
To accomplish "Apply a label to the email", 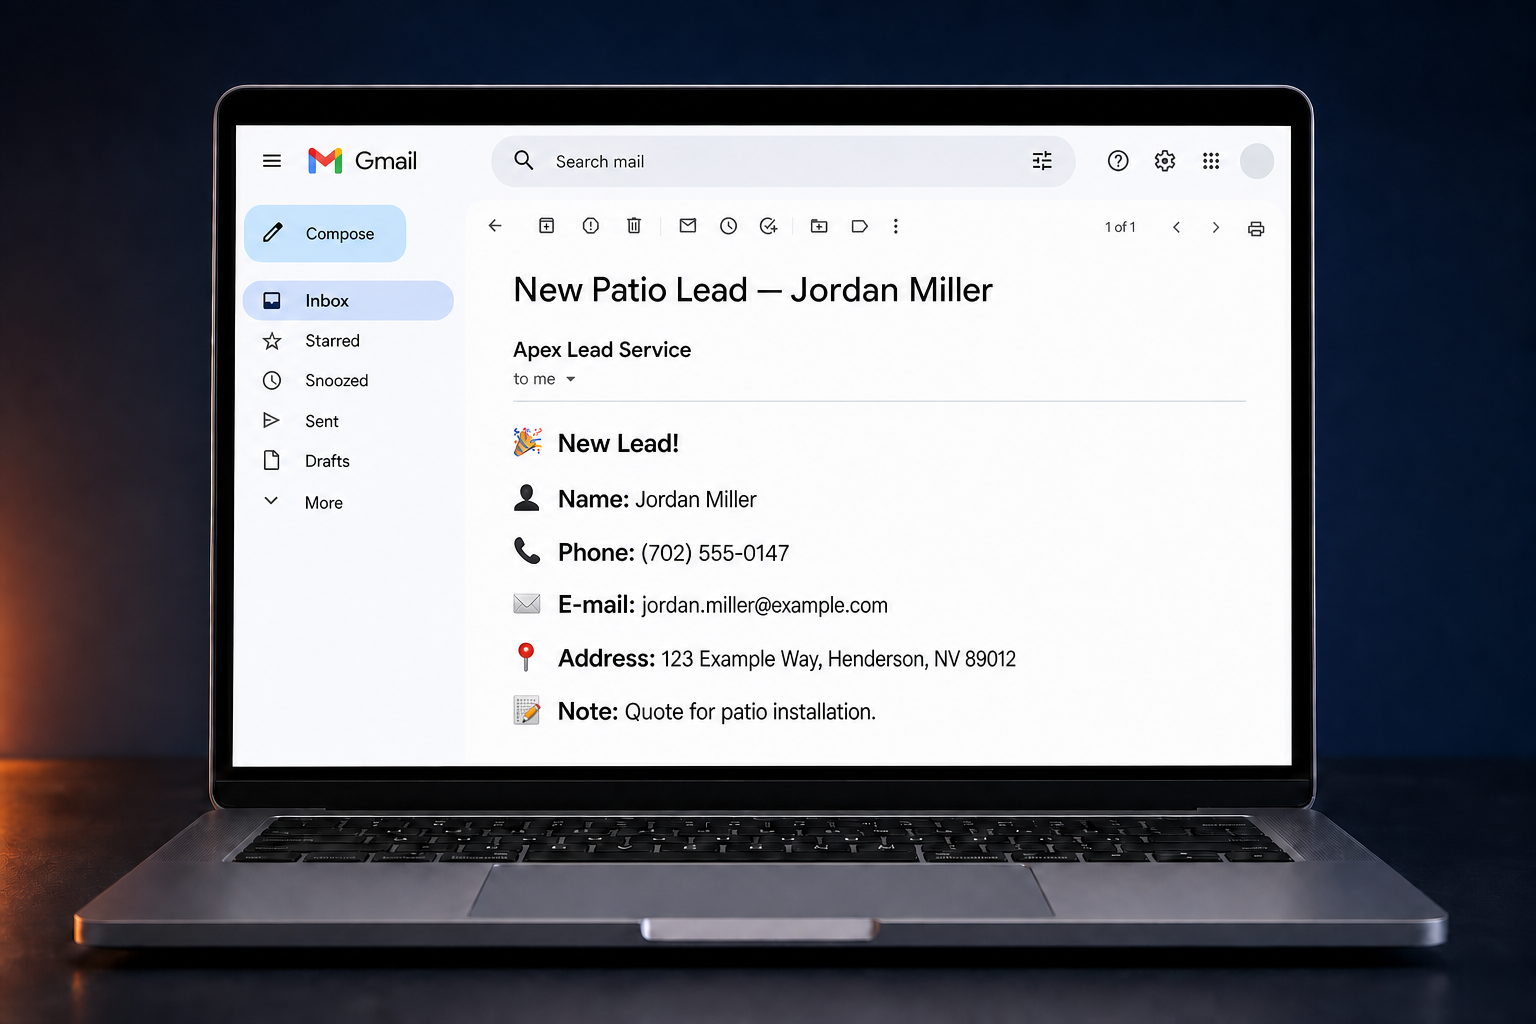I will 859,226.
